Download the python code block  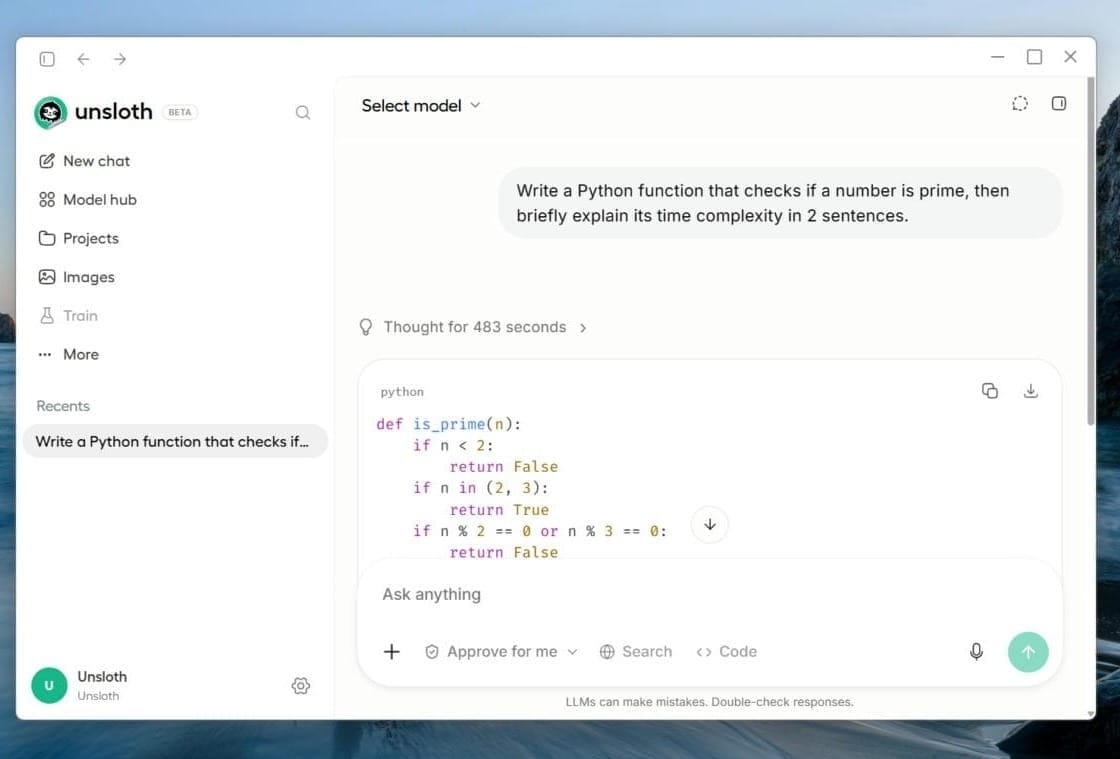[1030, 391]
